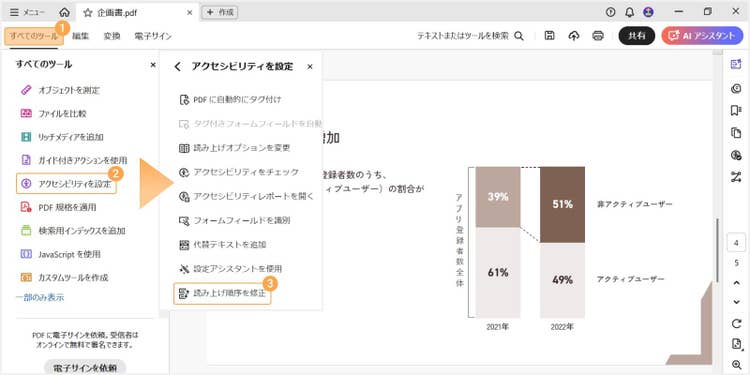This screenshot has height=375, width=750.
Task: Click the rotate view icon
Action: [736, 324]
